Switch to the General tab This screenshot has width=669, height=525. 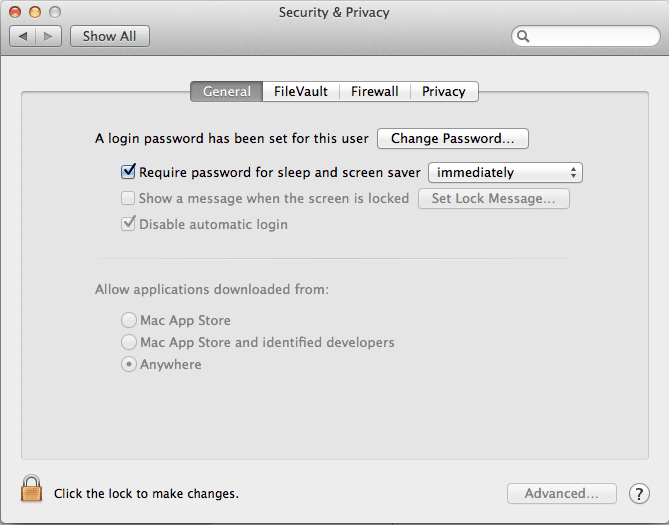coord(227,91)
